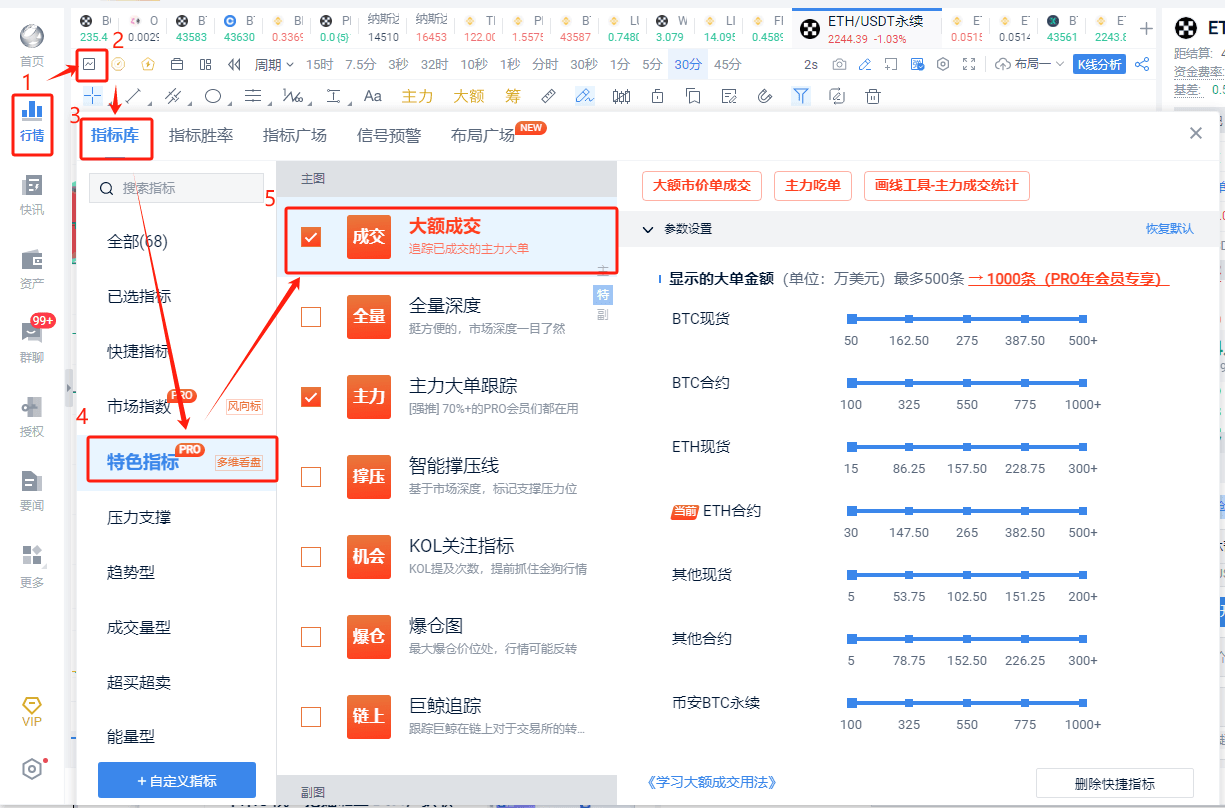Select 全部(68) indicator category

(x=137, y=241)
